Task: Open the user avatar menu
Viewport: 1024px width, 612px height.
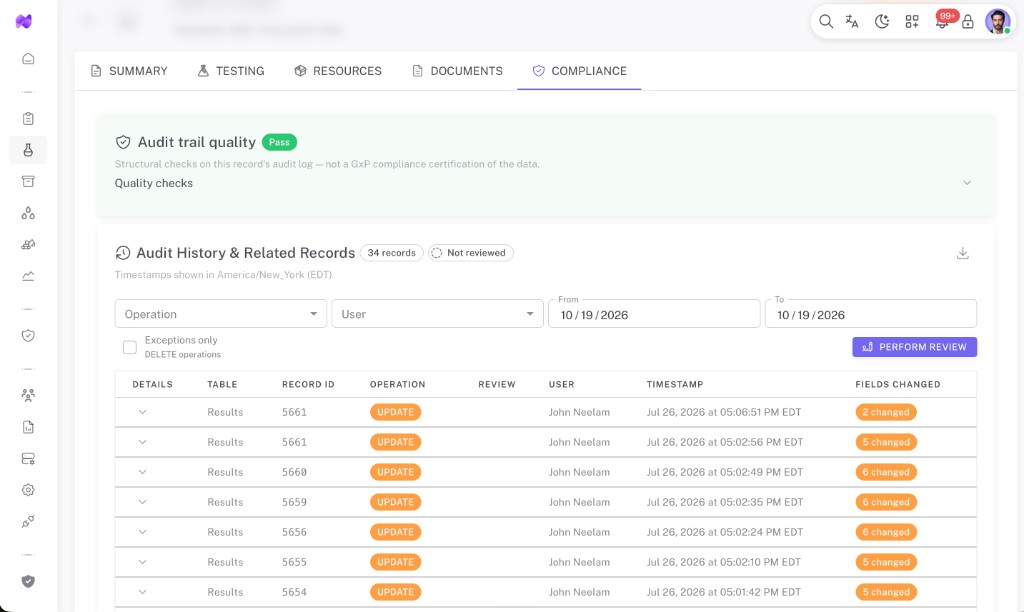Action: (997, 22)
